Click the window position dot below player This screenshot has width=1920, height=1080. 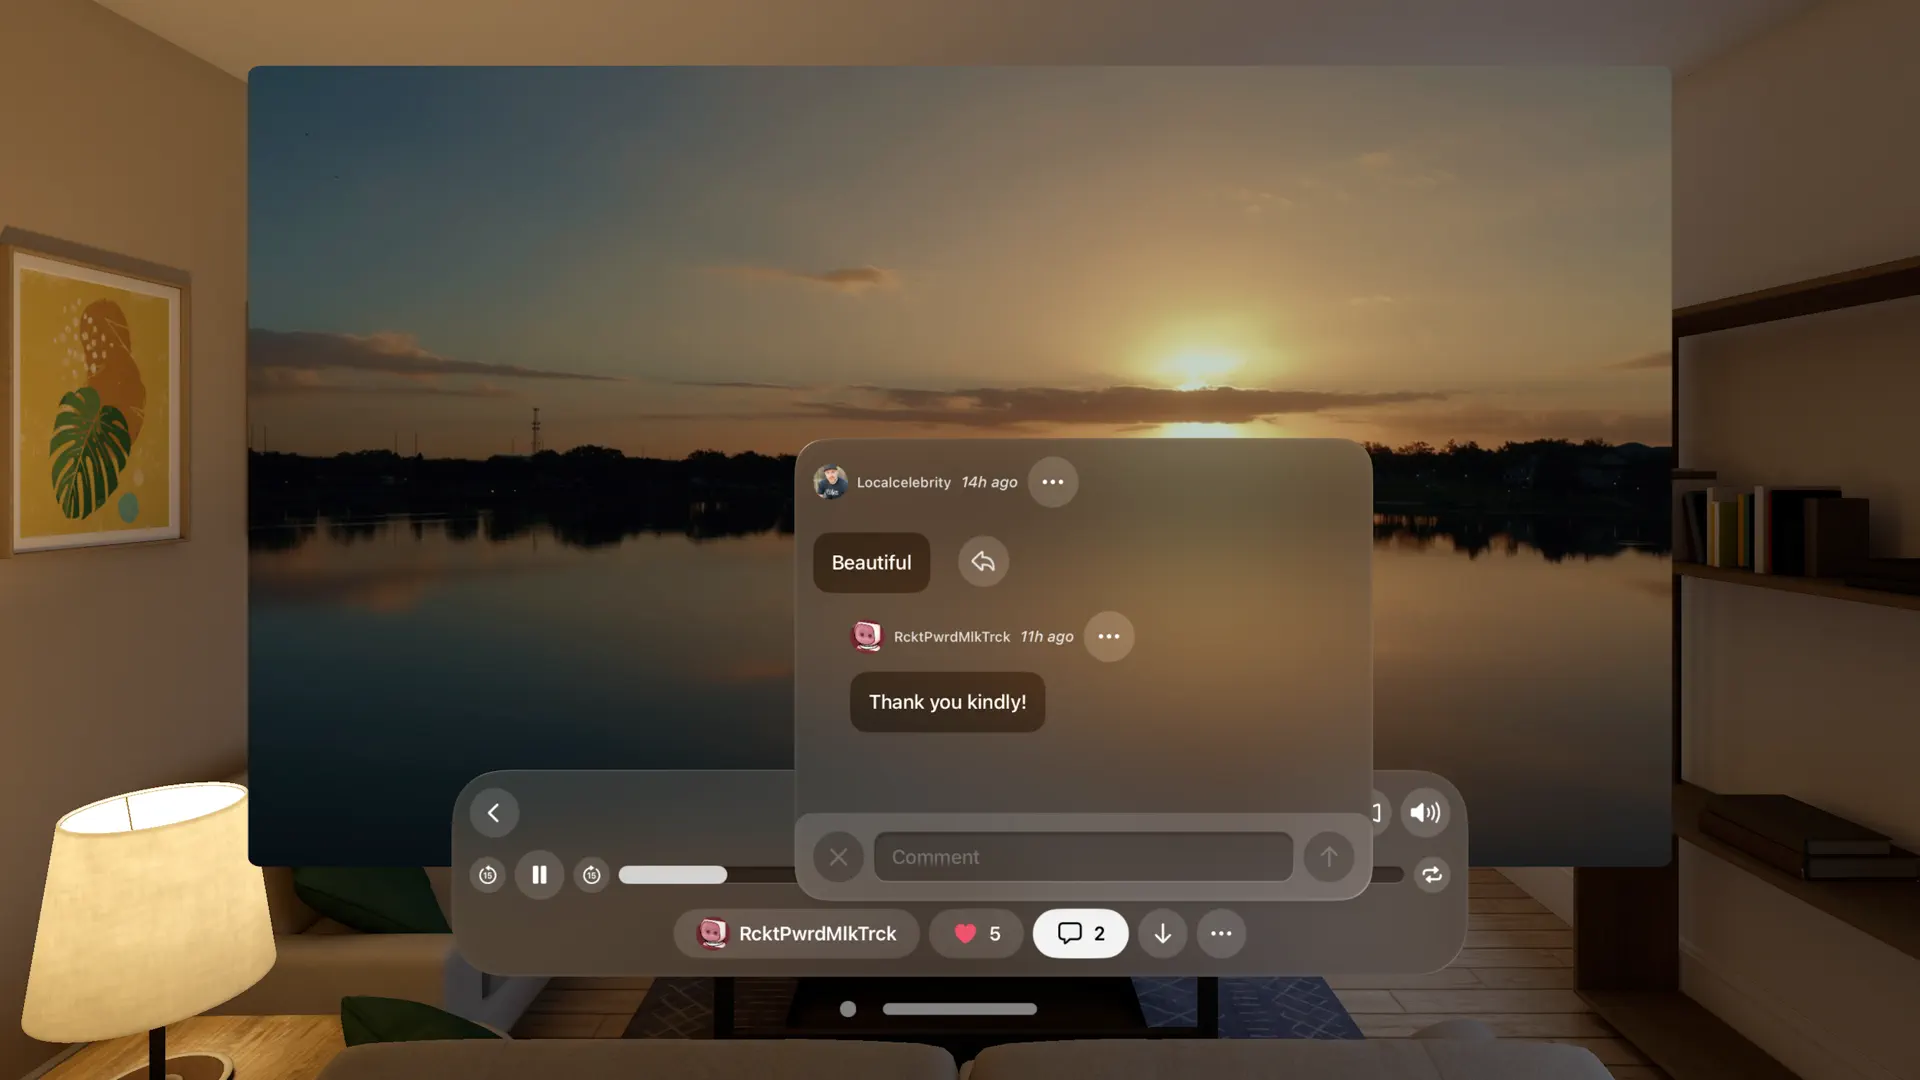pos(848,1009)
